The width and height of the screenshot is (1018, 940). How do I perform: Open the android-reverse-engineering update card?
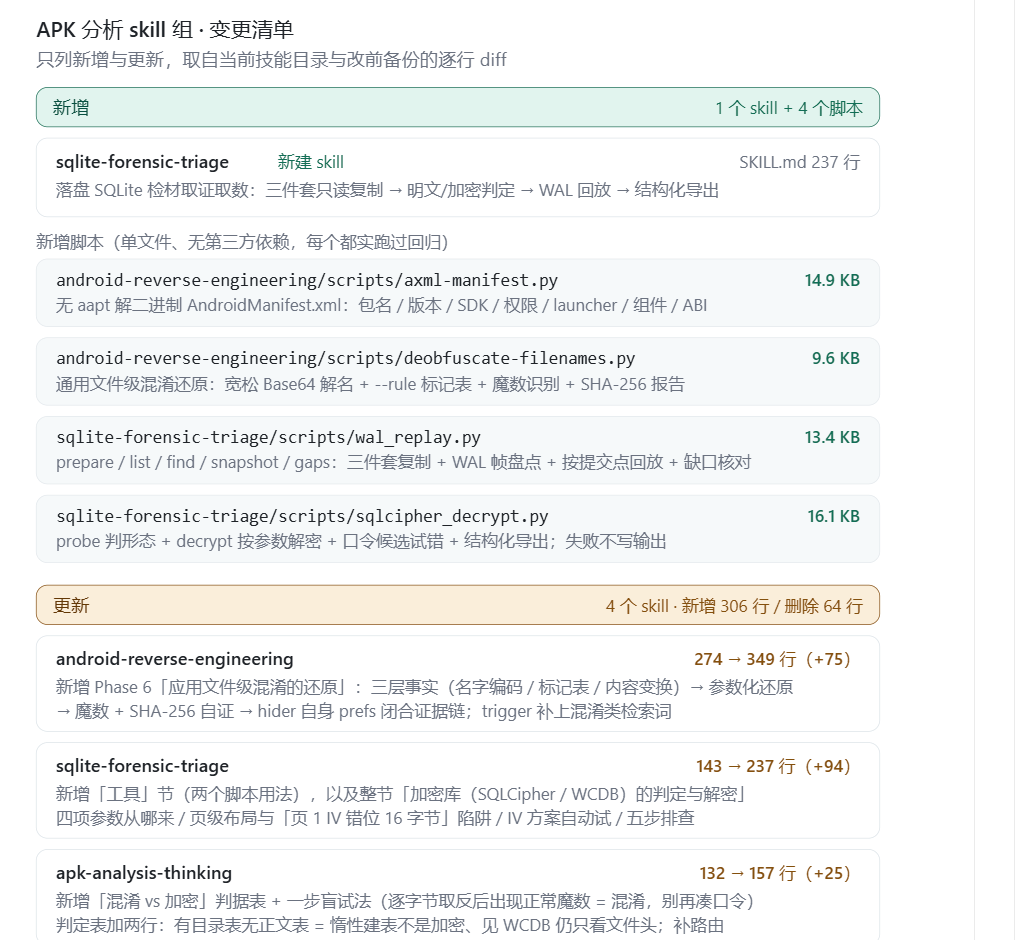(x=458, y=684)
